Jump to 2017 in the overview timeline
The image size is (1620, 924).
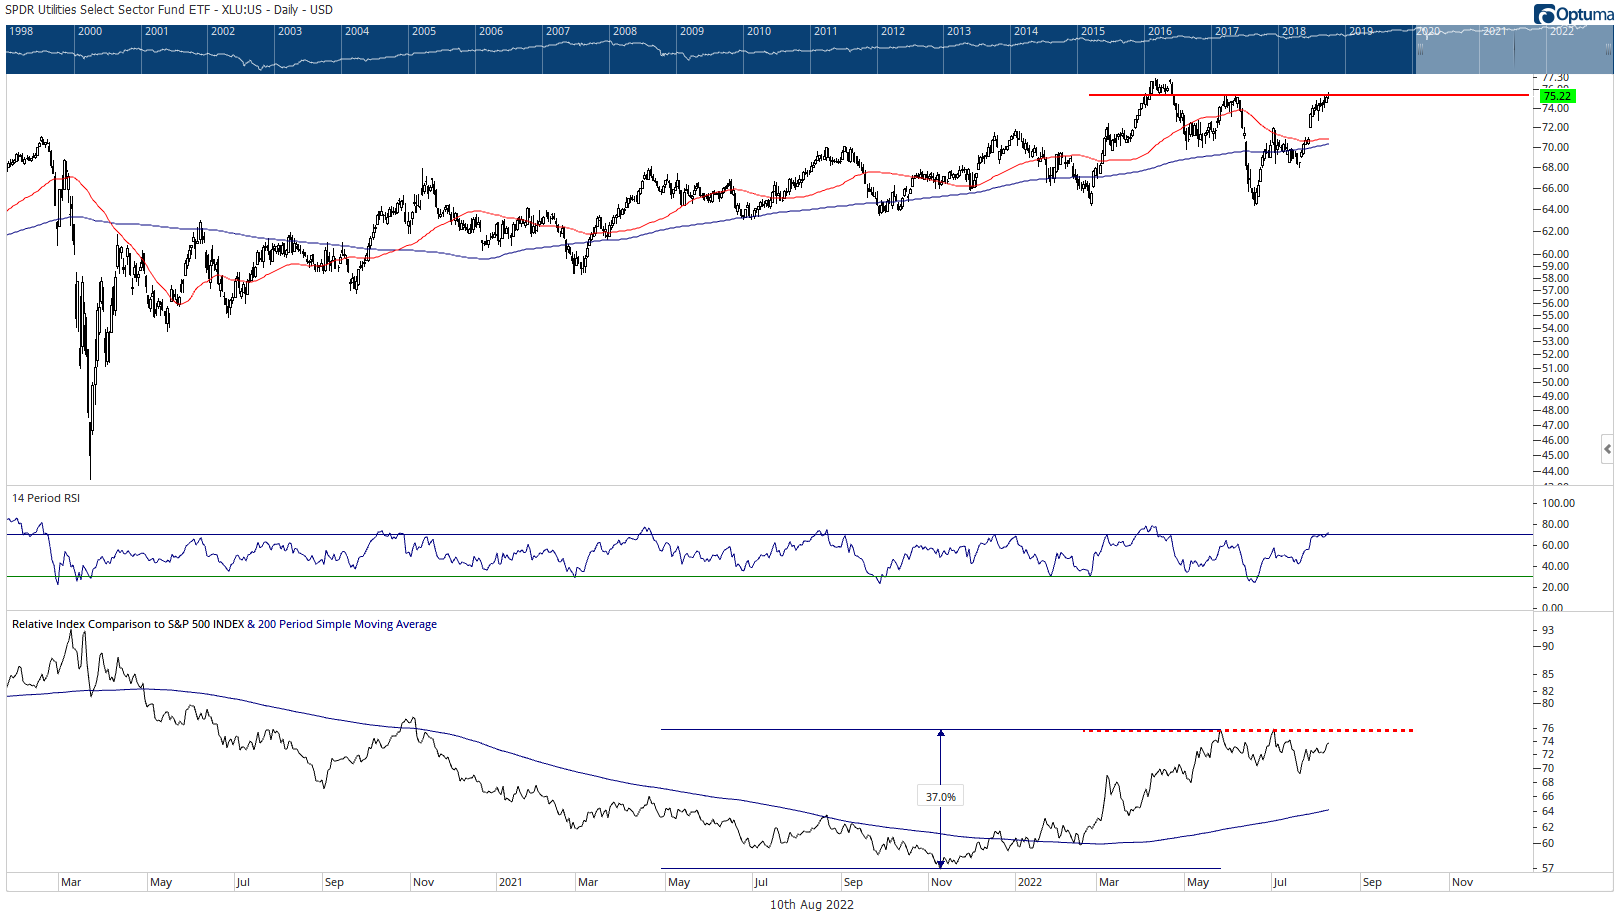1228,32
